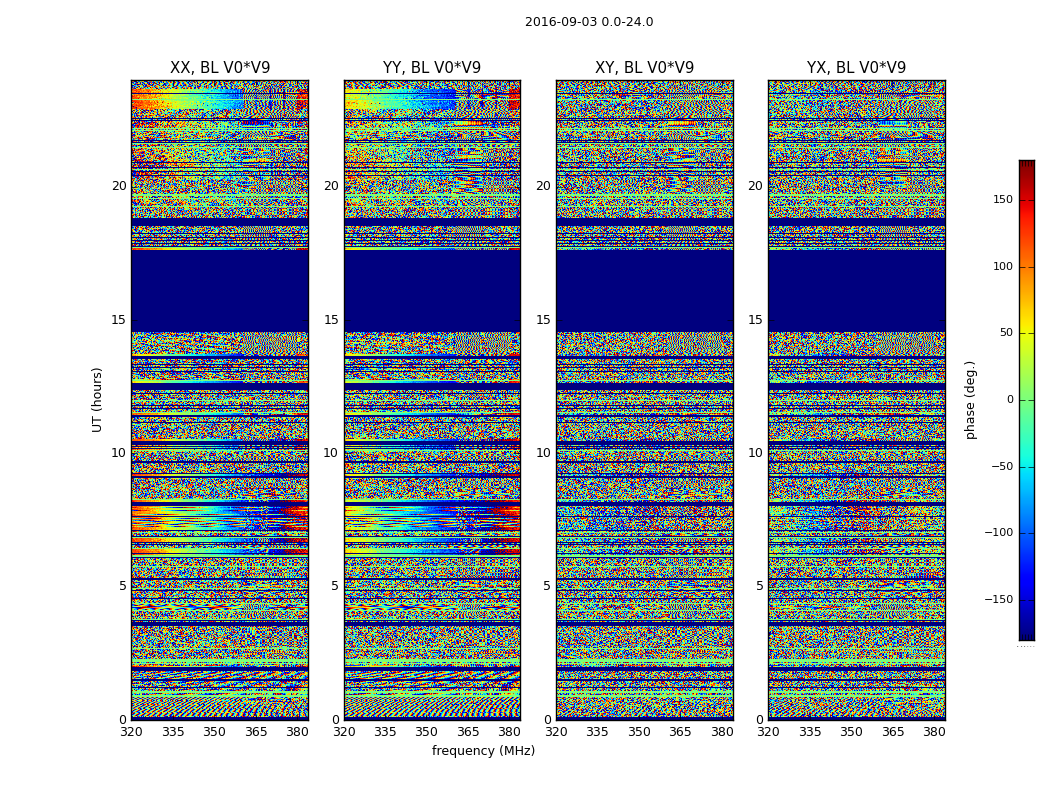Click y-axis tick "20" of YX panel
This screenshot has height=800, width=1050.
pos(755,186)
